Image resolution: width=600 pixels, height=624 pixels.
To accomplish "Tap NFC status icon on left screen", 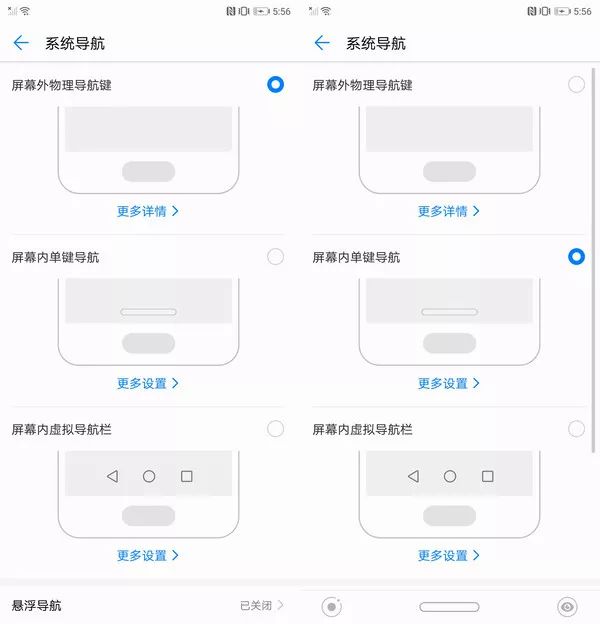I will pyautogui.click(x=231, y=11).
